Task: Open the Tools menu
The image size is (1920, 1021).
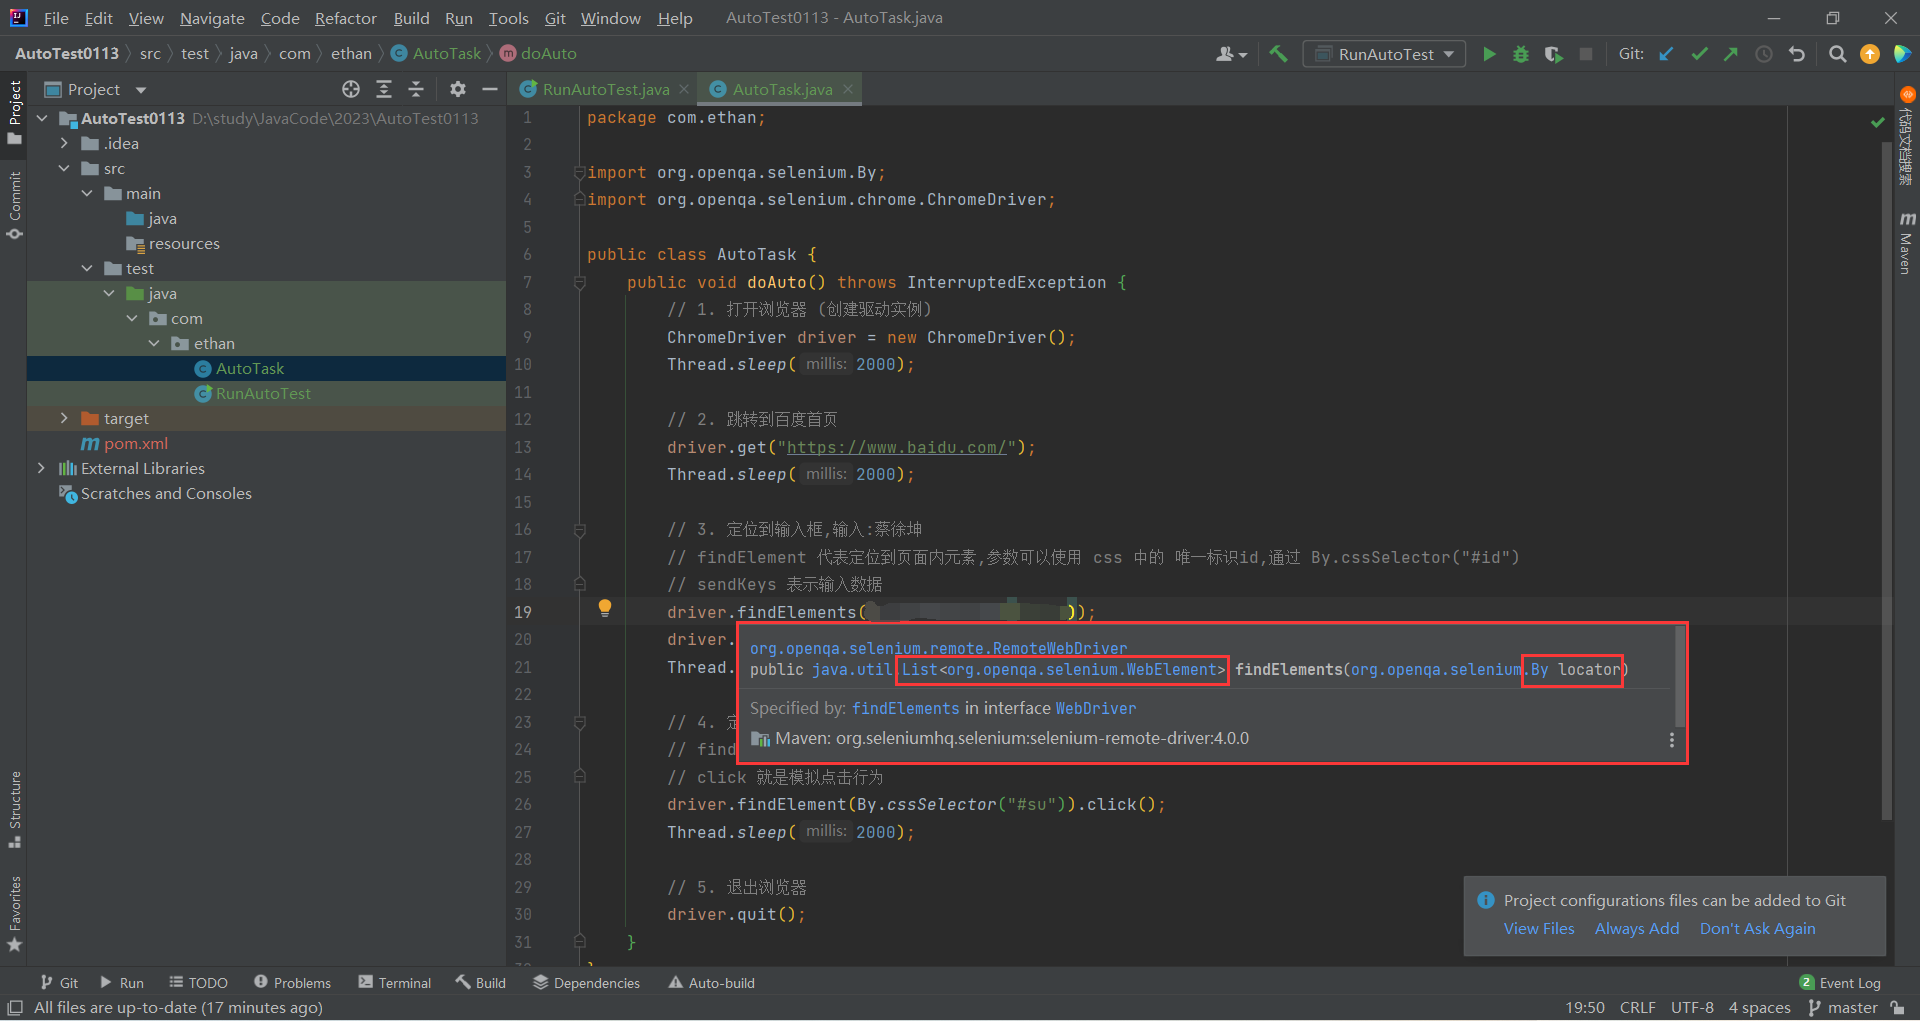Action: tap(508, 18)
